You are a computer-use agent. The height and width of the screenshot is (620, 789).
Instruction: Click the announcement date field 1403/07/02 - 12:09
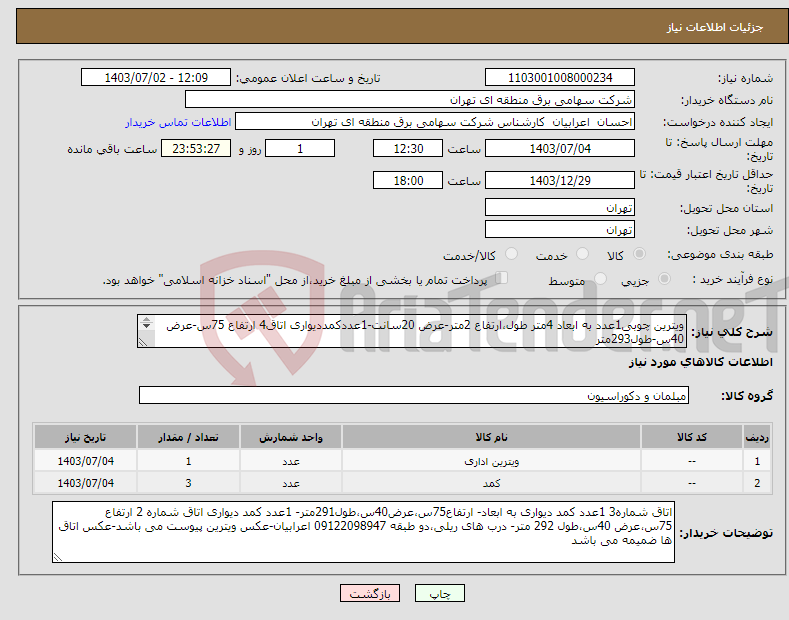pyautogui.click(x=156, y=78)
